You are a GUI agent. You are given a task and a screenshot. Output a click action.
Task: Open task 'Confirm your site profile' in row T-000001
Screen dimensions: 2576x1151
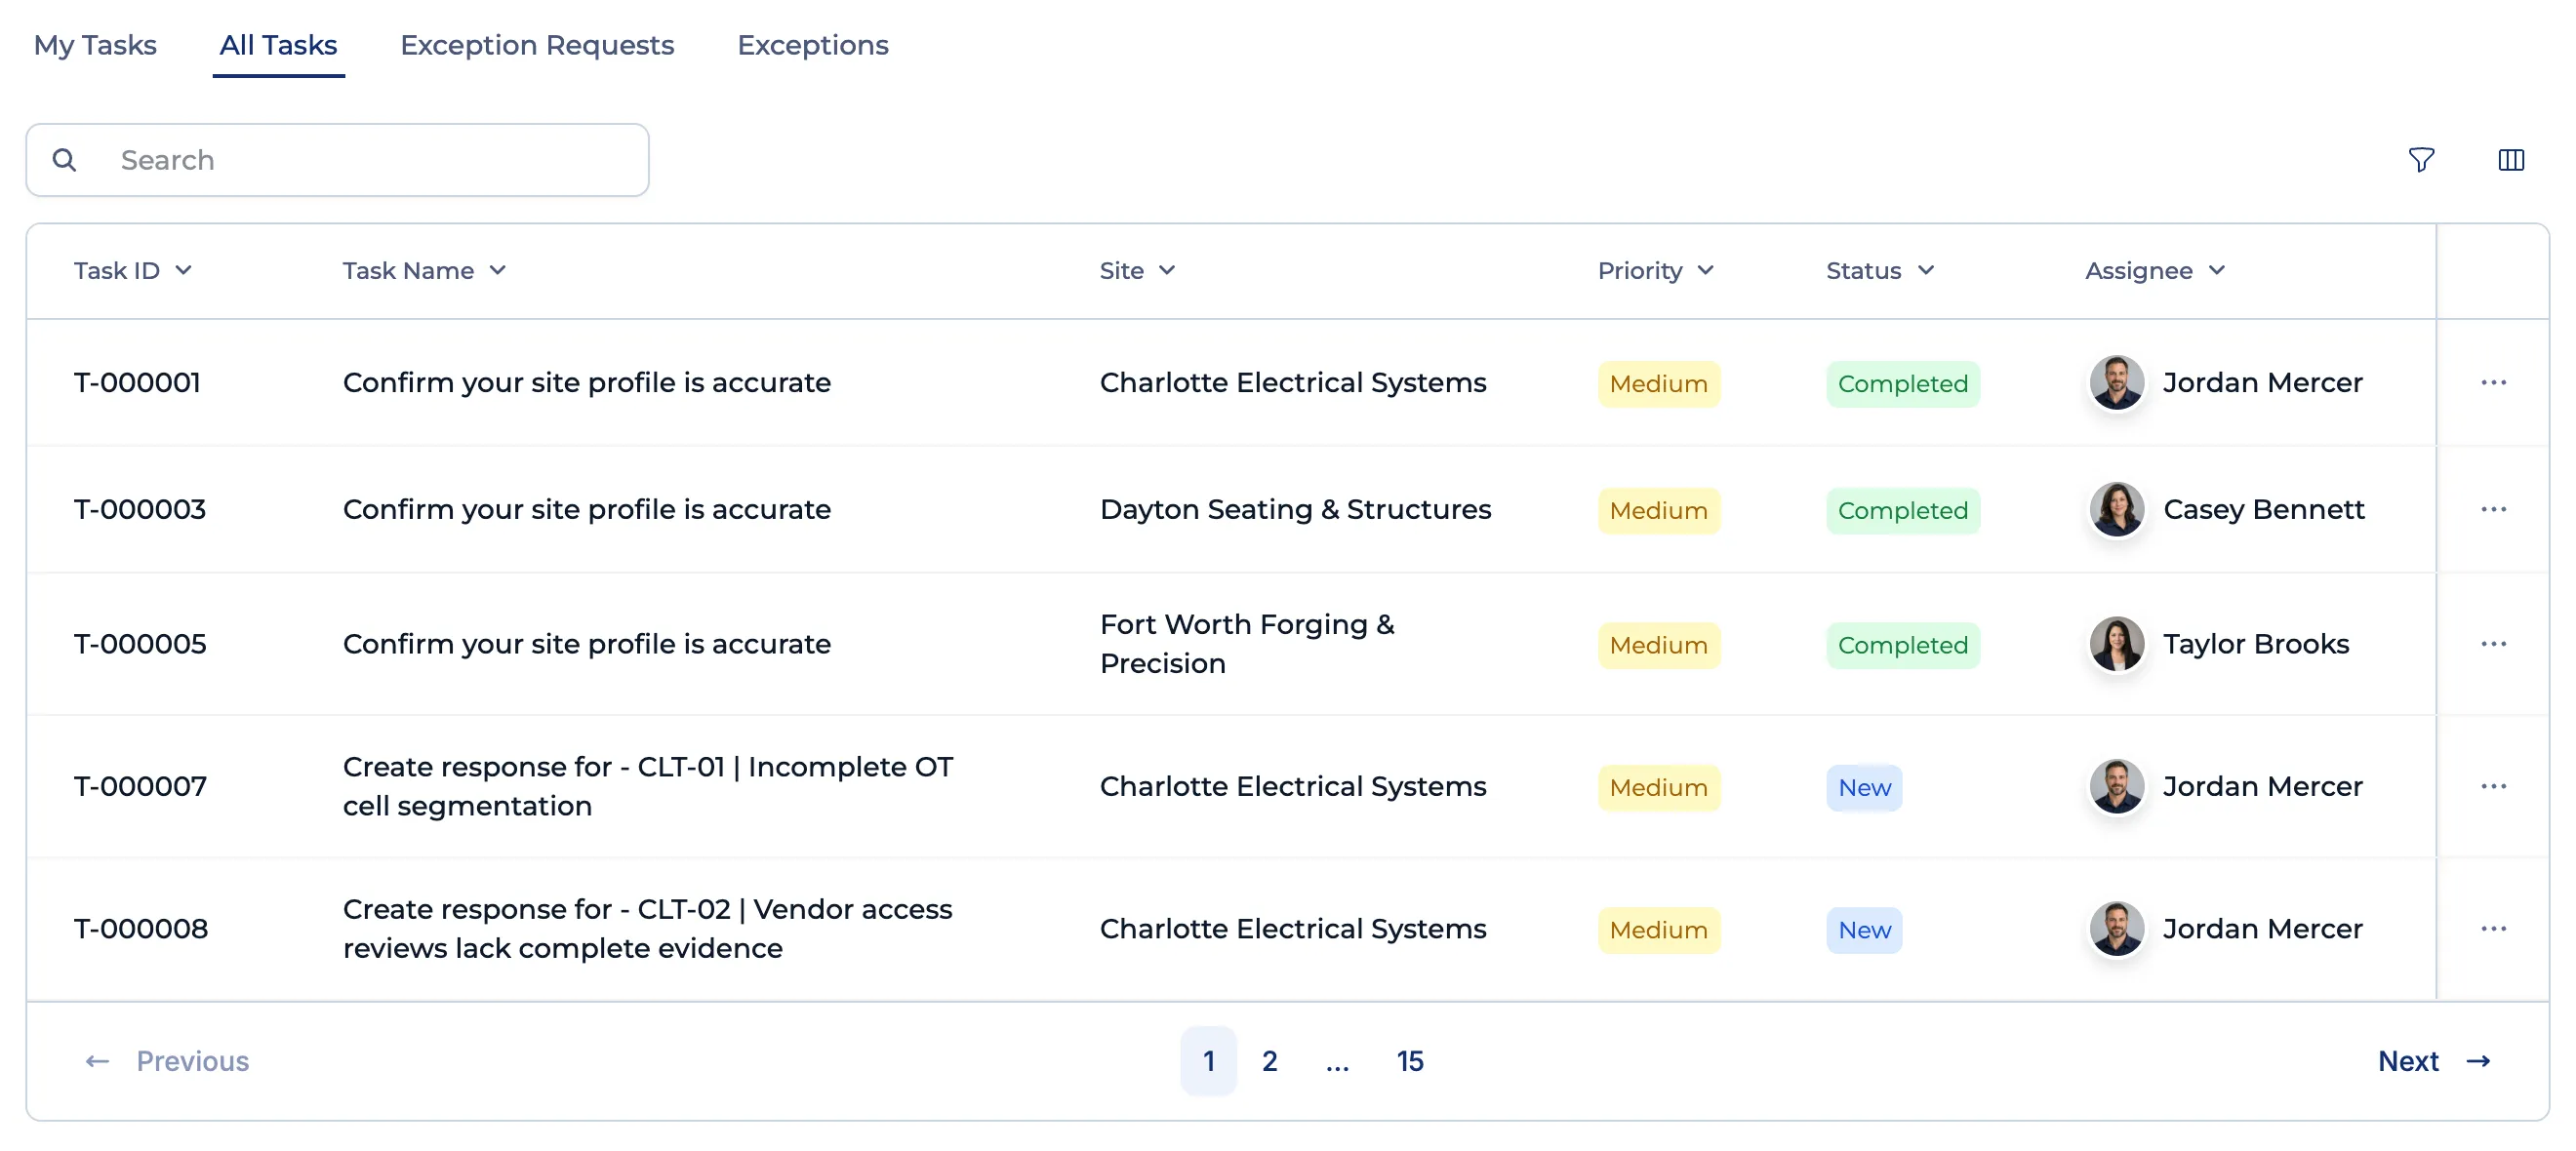tap(586, 383)
